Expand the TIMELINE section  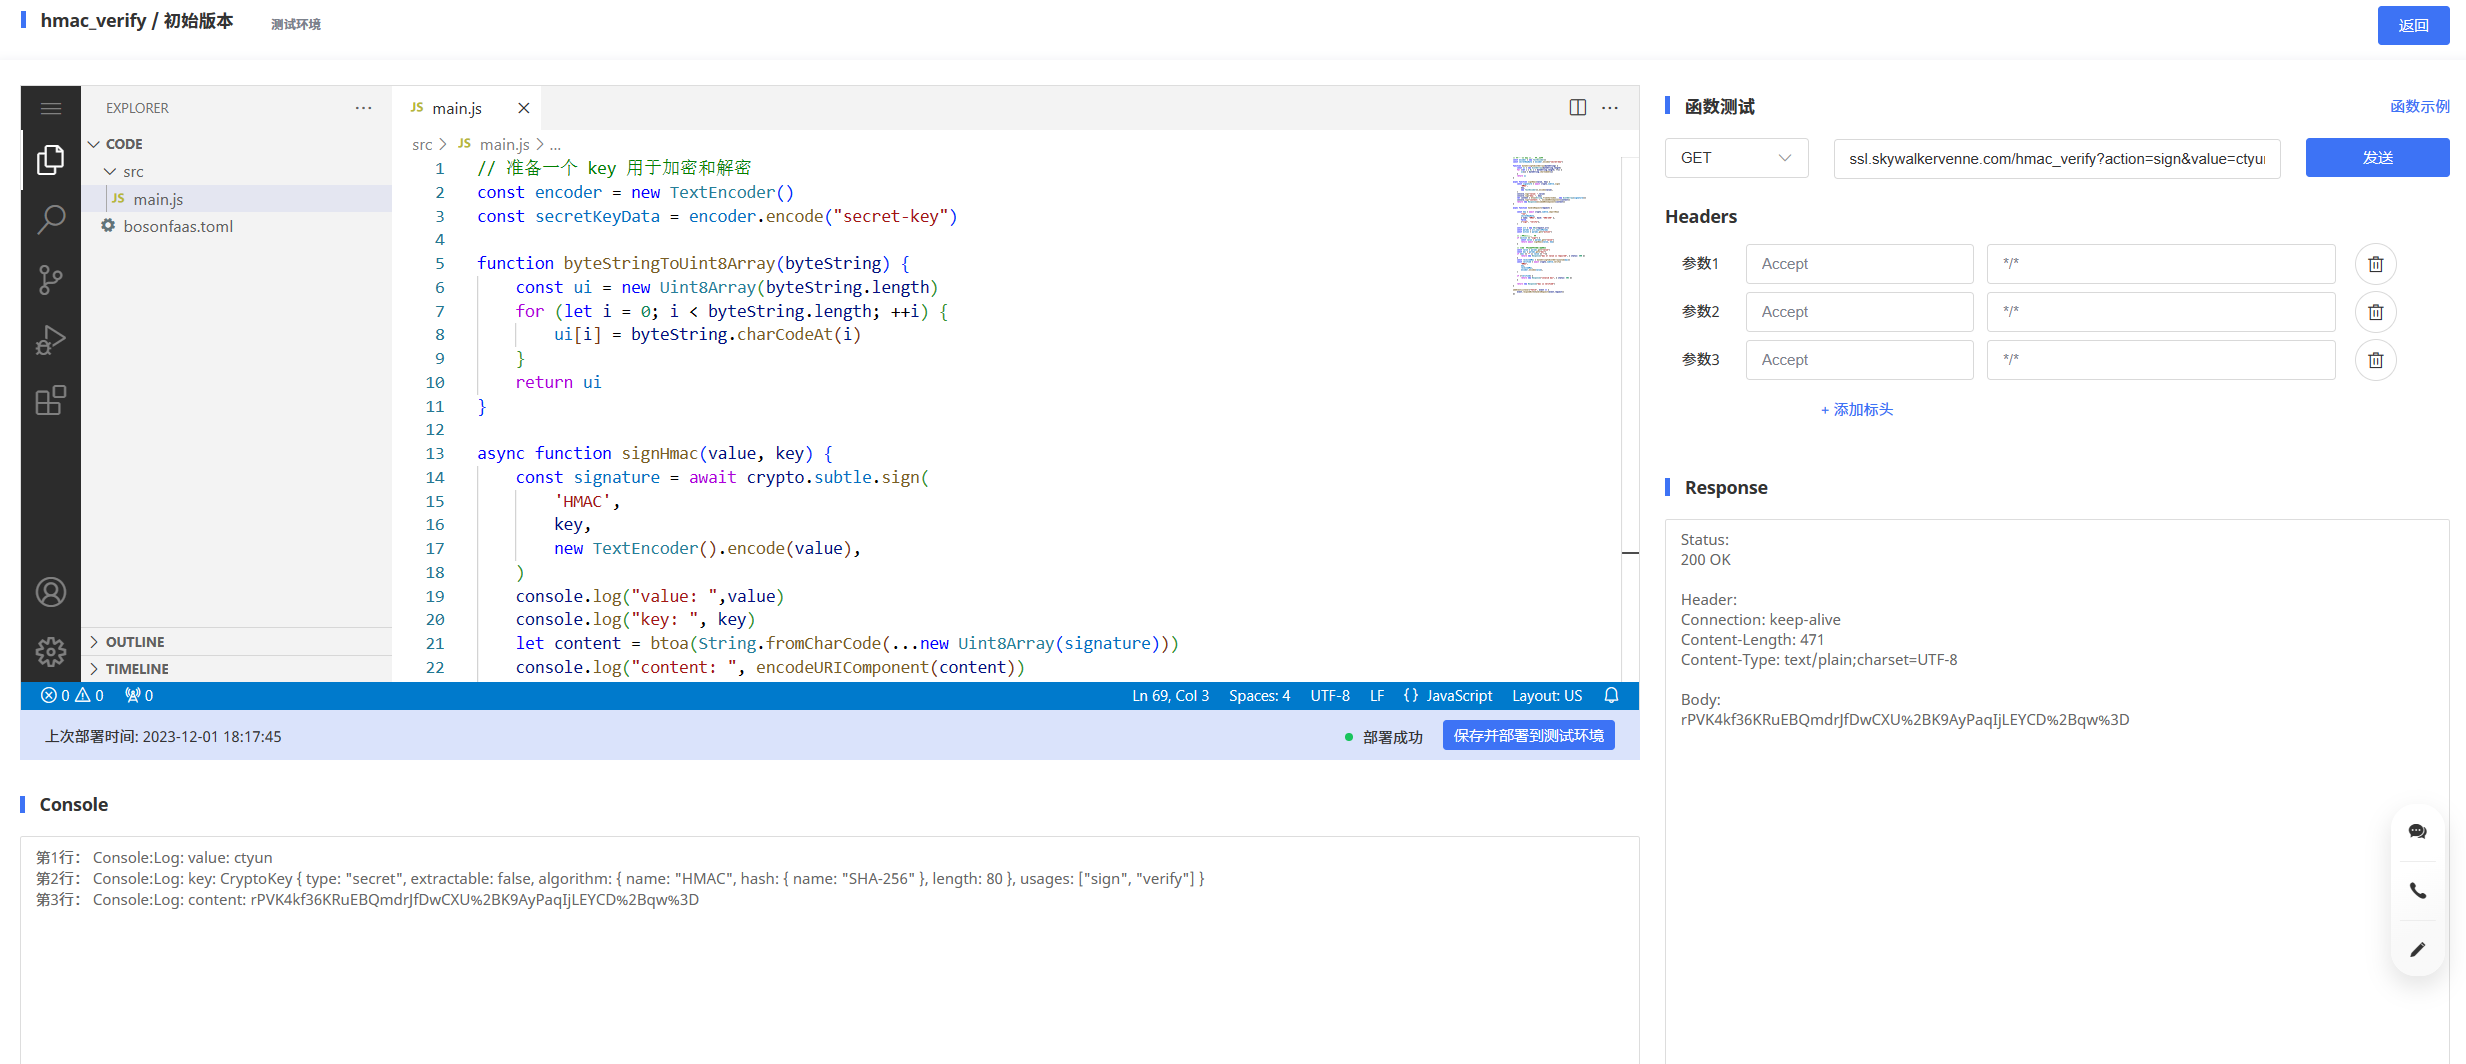(x=136, y=669)
